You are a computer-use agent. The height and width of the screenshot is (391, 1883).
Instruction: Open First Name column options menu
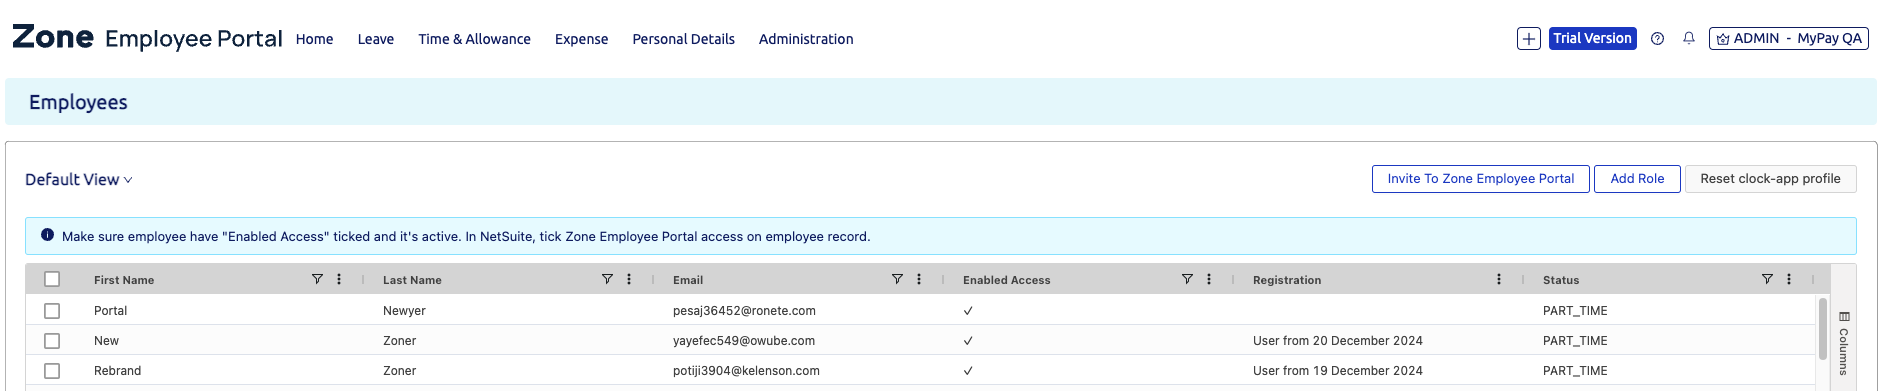339,279
